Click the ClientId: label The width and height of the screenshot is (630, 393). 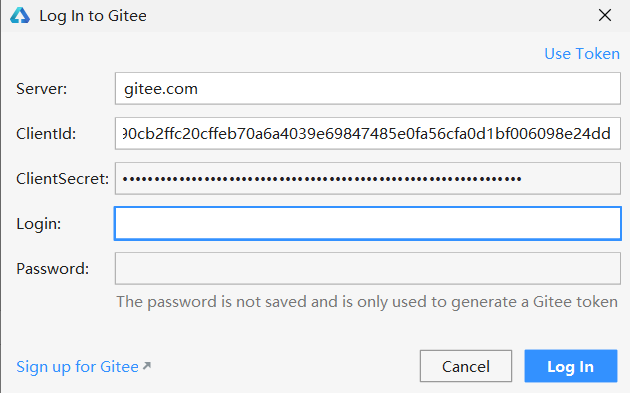(46, 134)
